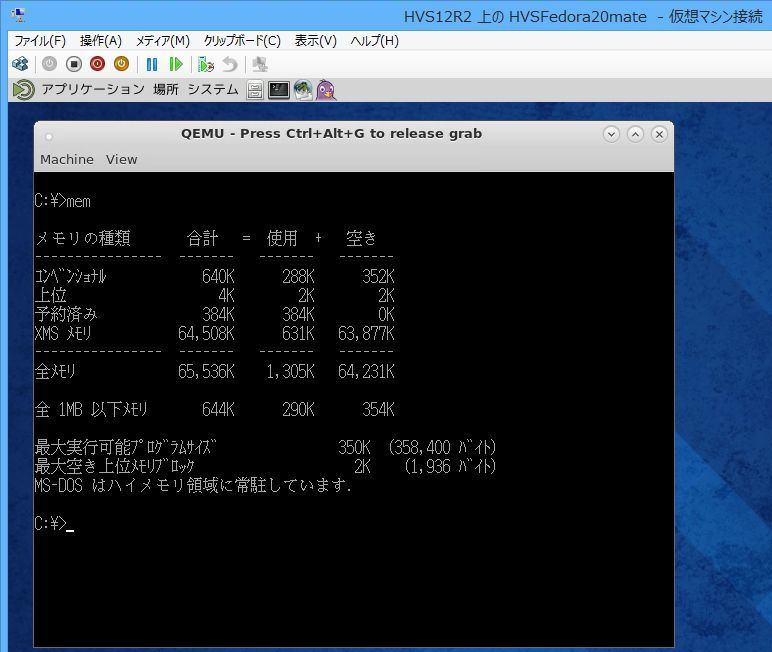Screen dimensions: 772x652
Task: Create a checkpoint with the snapshot icon
Action: [206, 64]
